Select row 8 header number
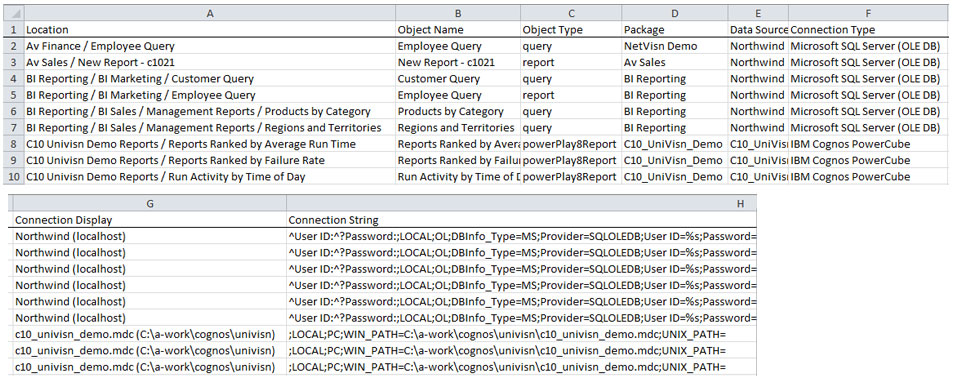Screen dimensions: 960x379 (x=13, y=144)
